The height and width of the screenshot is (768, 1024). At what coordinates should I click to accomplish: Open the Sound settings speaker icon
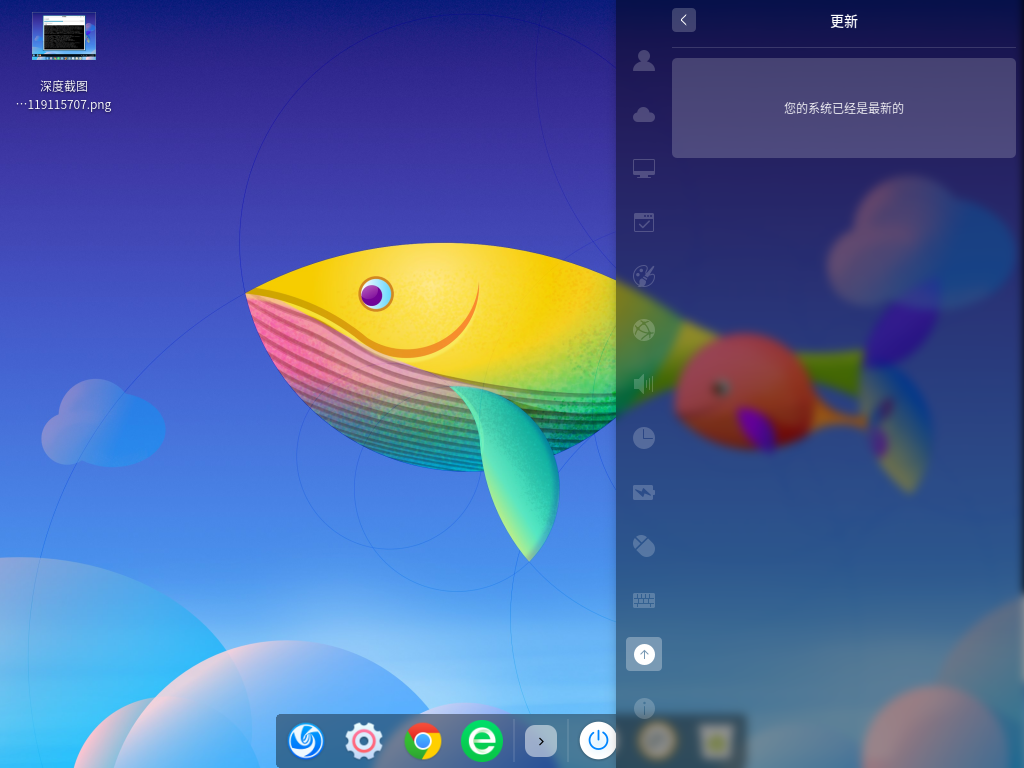click(643, 384)
